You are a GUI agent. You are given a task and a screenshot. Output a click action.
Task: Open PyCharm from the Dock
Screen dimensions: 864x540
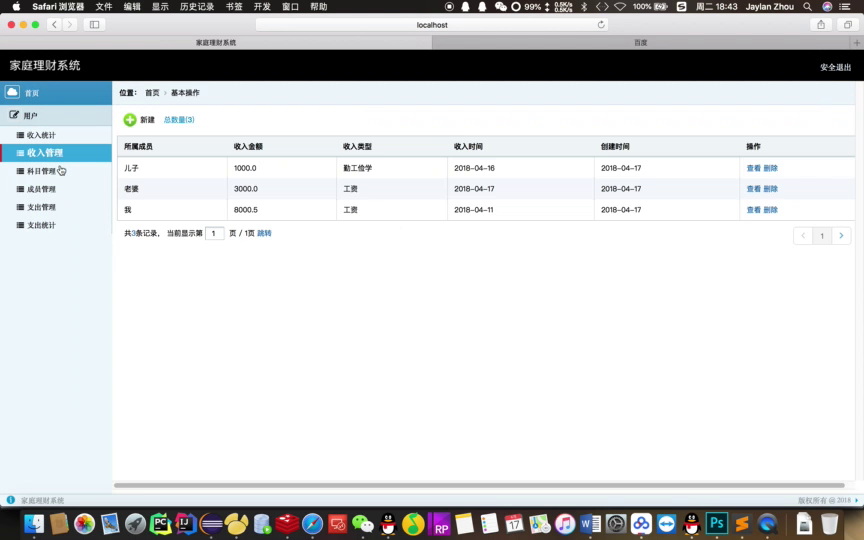(x=160, y=523)
